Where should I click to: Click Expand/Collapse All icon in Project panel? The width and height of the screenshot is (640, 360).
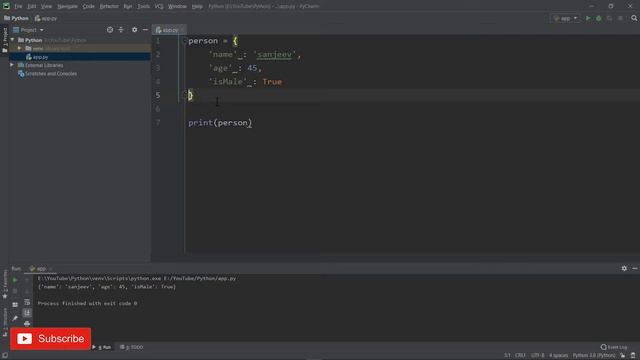(x=121, y=30)
